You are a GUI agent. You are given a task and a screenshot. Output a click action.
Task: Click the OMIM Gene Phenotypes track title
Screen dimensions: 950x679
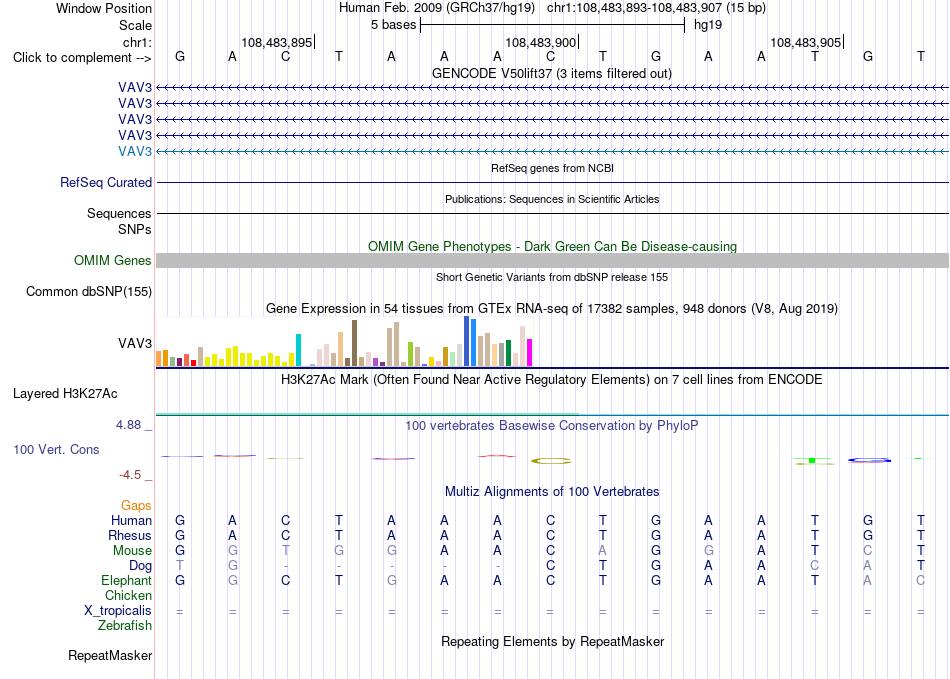(x=552, y=247)
